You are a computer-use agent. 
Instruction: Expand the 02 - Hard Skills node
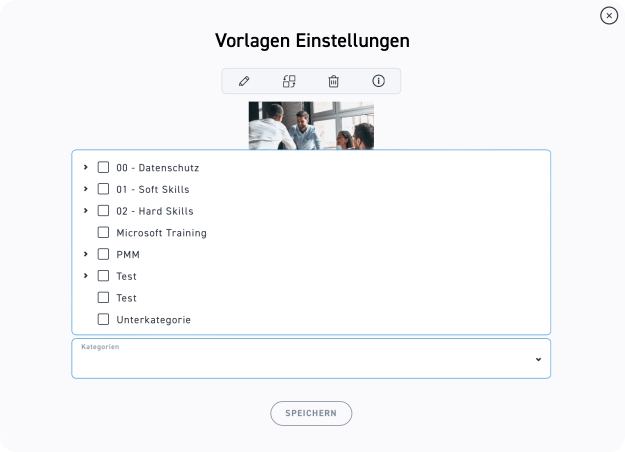pyautogui.click(x=86, y=211)
